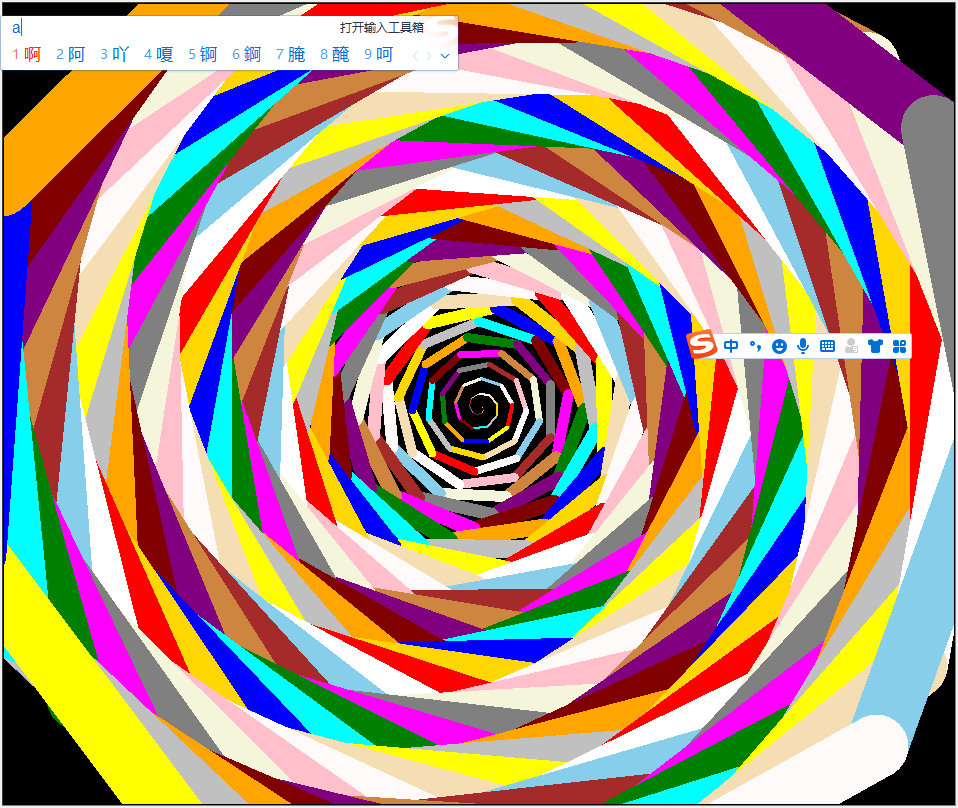Toggle Chinese punctuation mode icon
Image resolution: width=958 pixels, height=808 pixels.
tap(755, 347)
